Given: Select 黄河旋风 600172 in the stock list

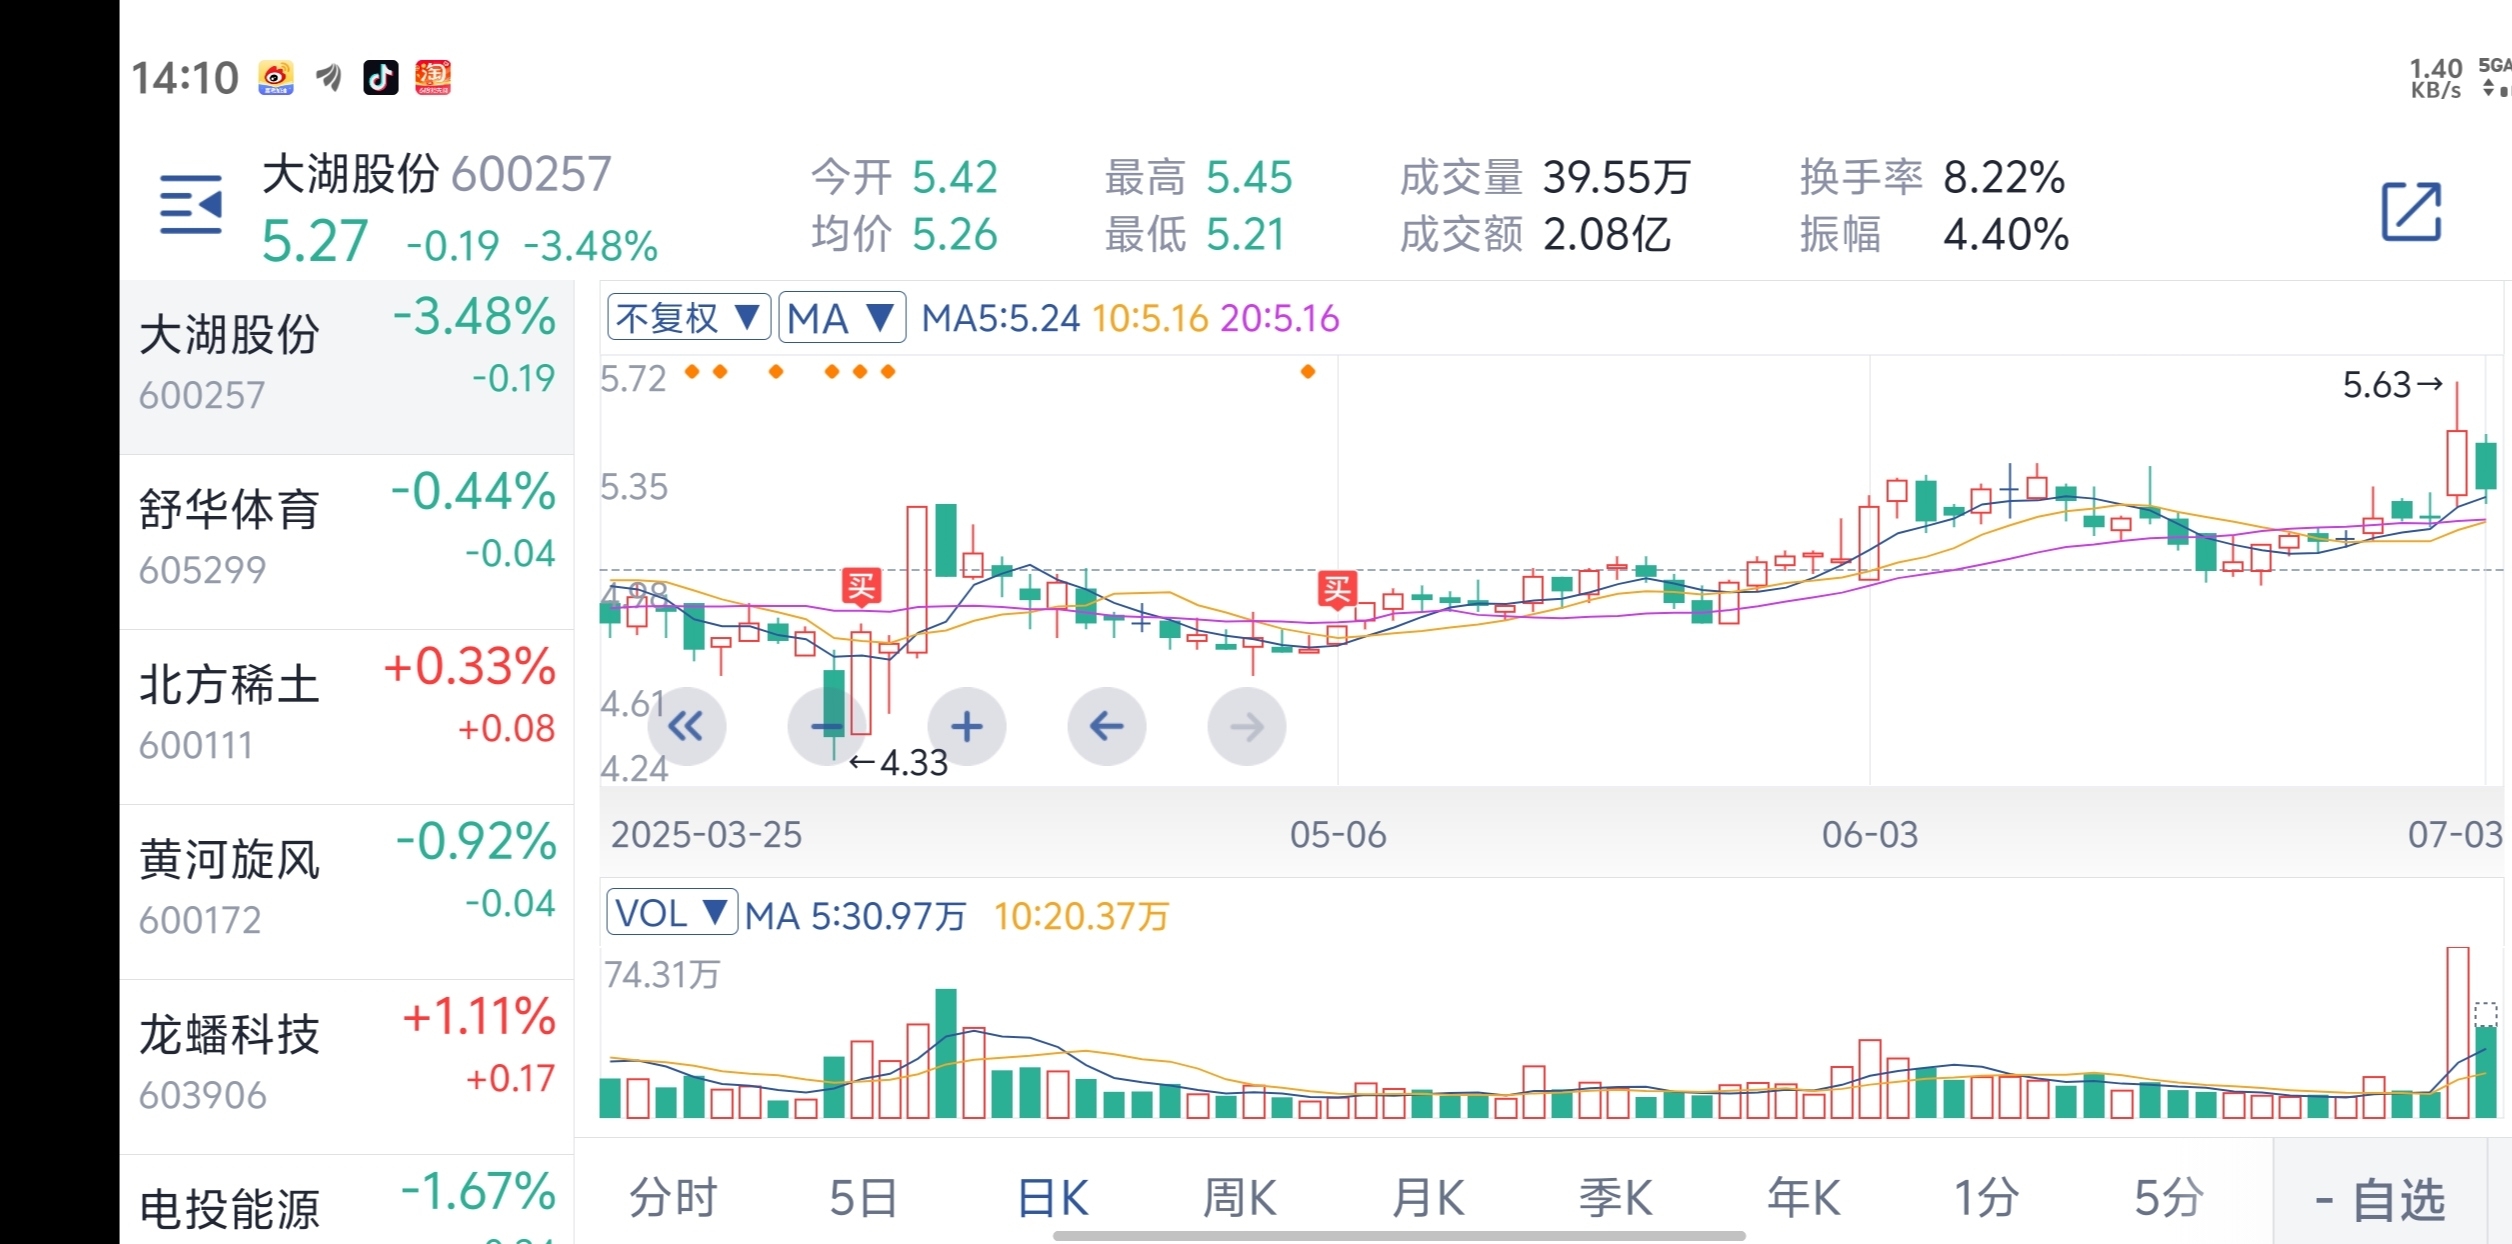Looking at the screenshot, I should point(347,891).
